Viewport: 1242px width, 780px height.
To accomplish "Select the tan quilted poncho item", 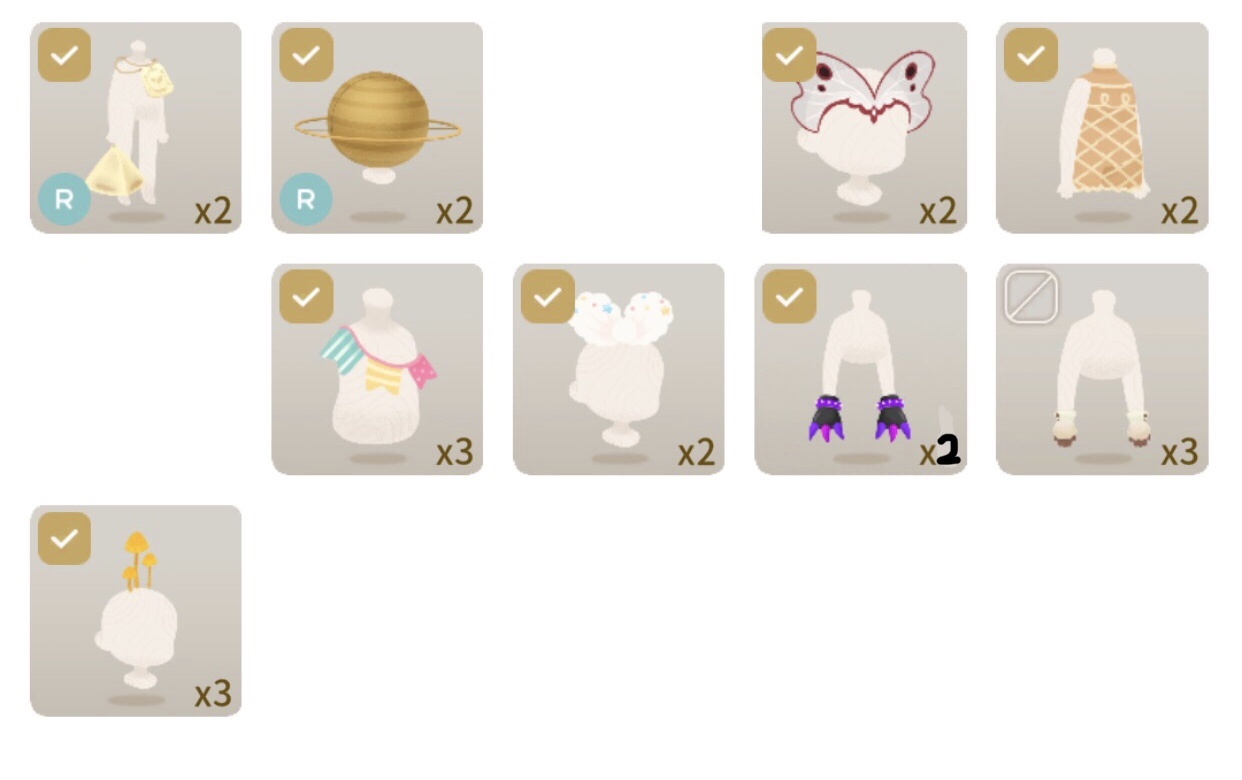I will [x=1102, y=128].
